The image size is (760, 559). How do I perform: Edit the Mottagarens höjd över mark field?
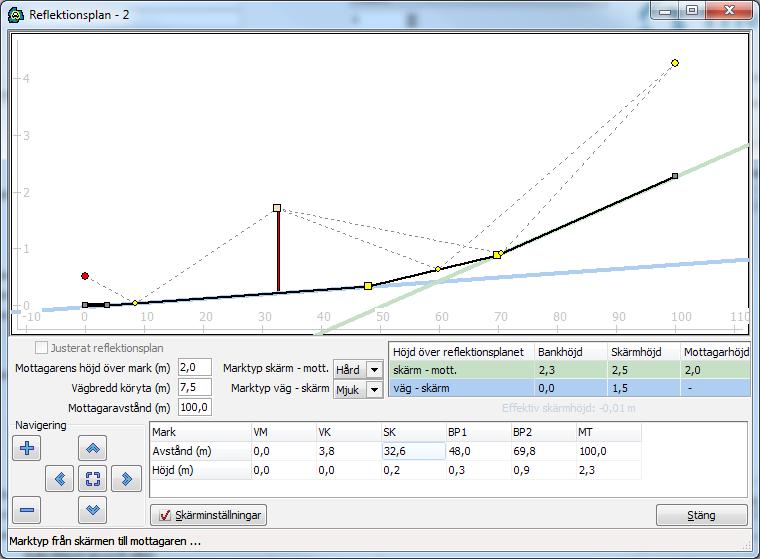point(195,367)
